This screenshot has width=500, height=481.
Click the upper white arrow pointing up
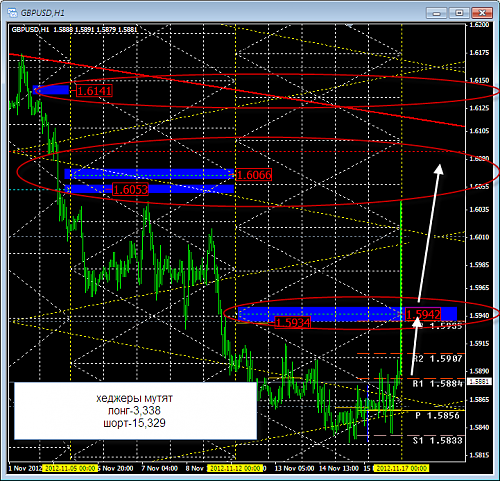pyautogui.click(x=430, y=232)
